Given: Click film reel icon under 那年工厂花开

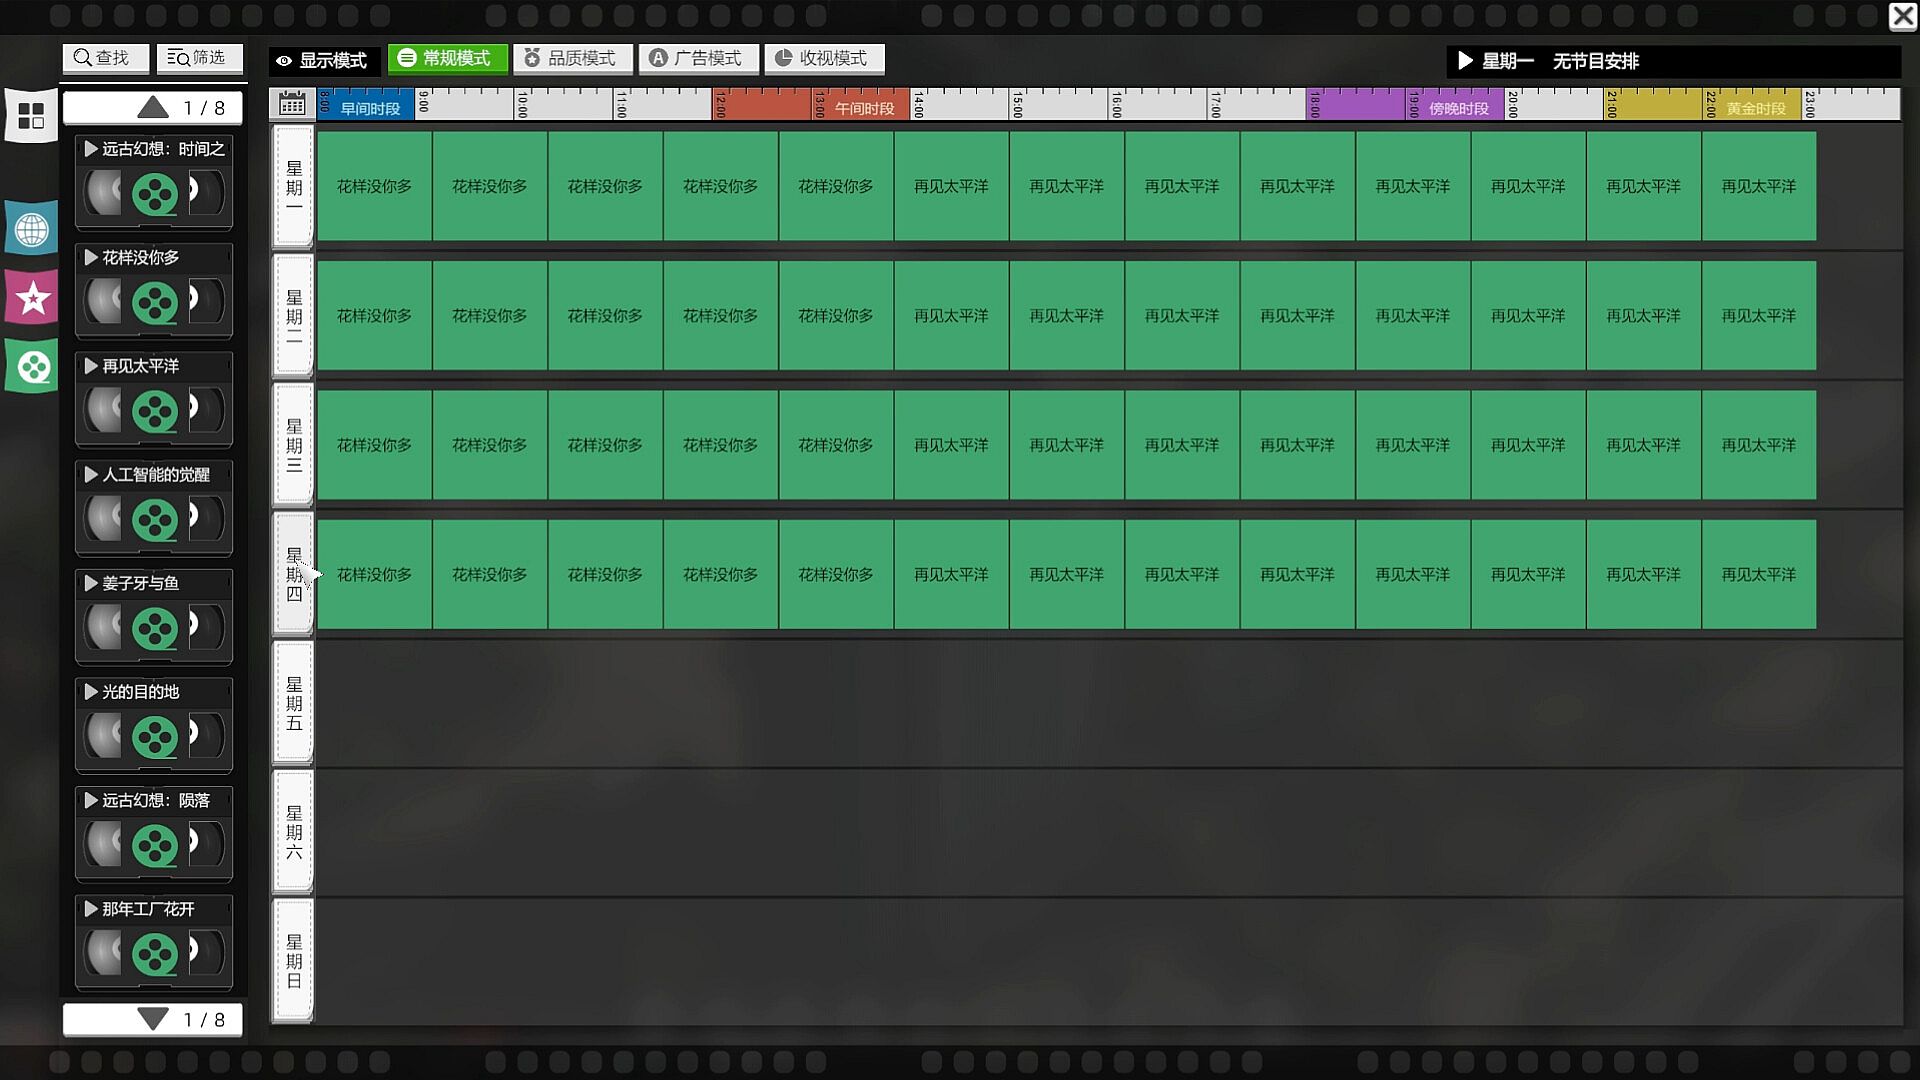Looking at the screenshot, I should pos(155,954).
